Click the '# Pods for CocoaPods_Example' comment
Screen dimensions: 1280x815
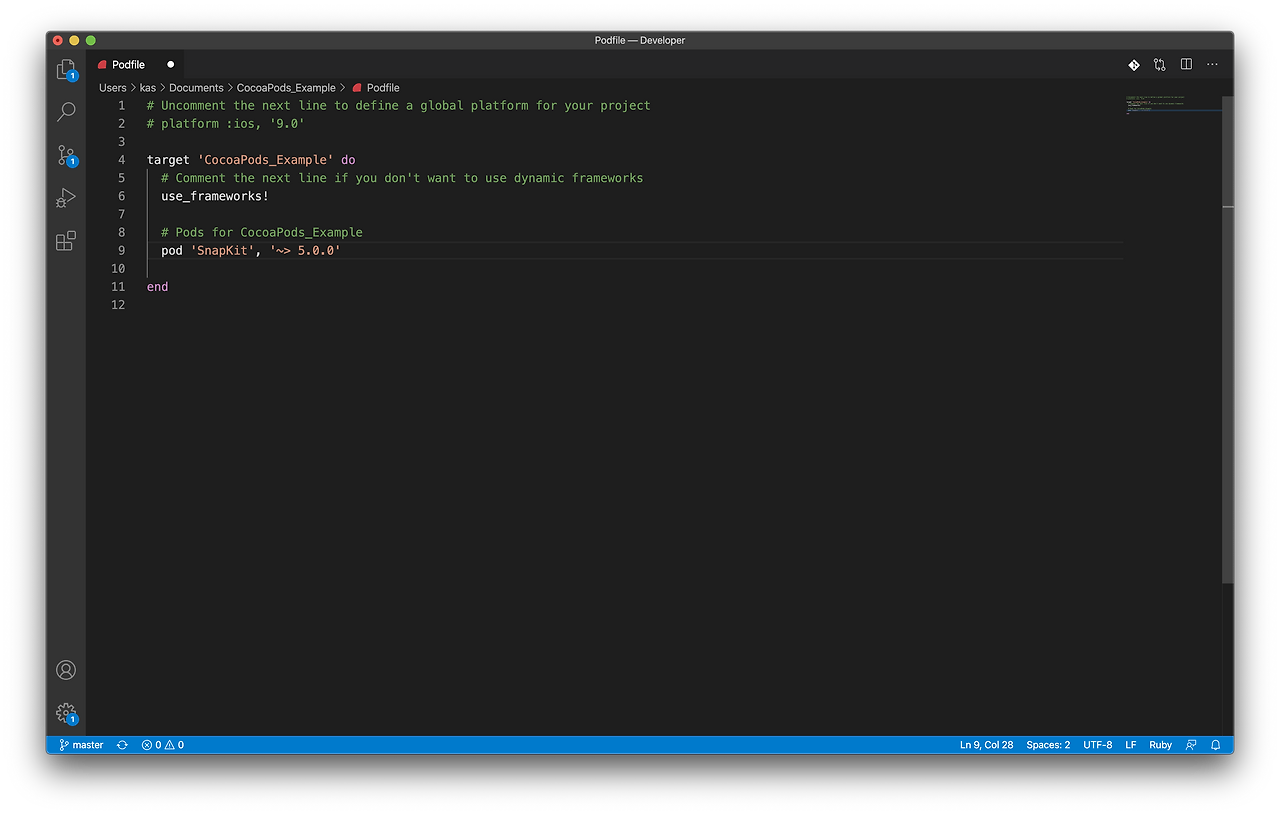262,232
